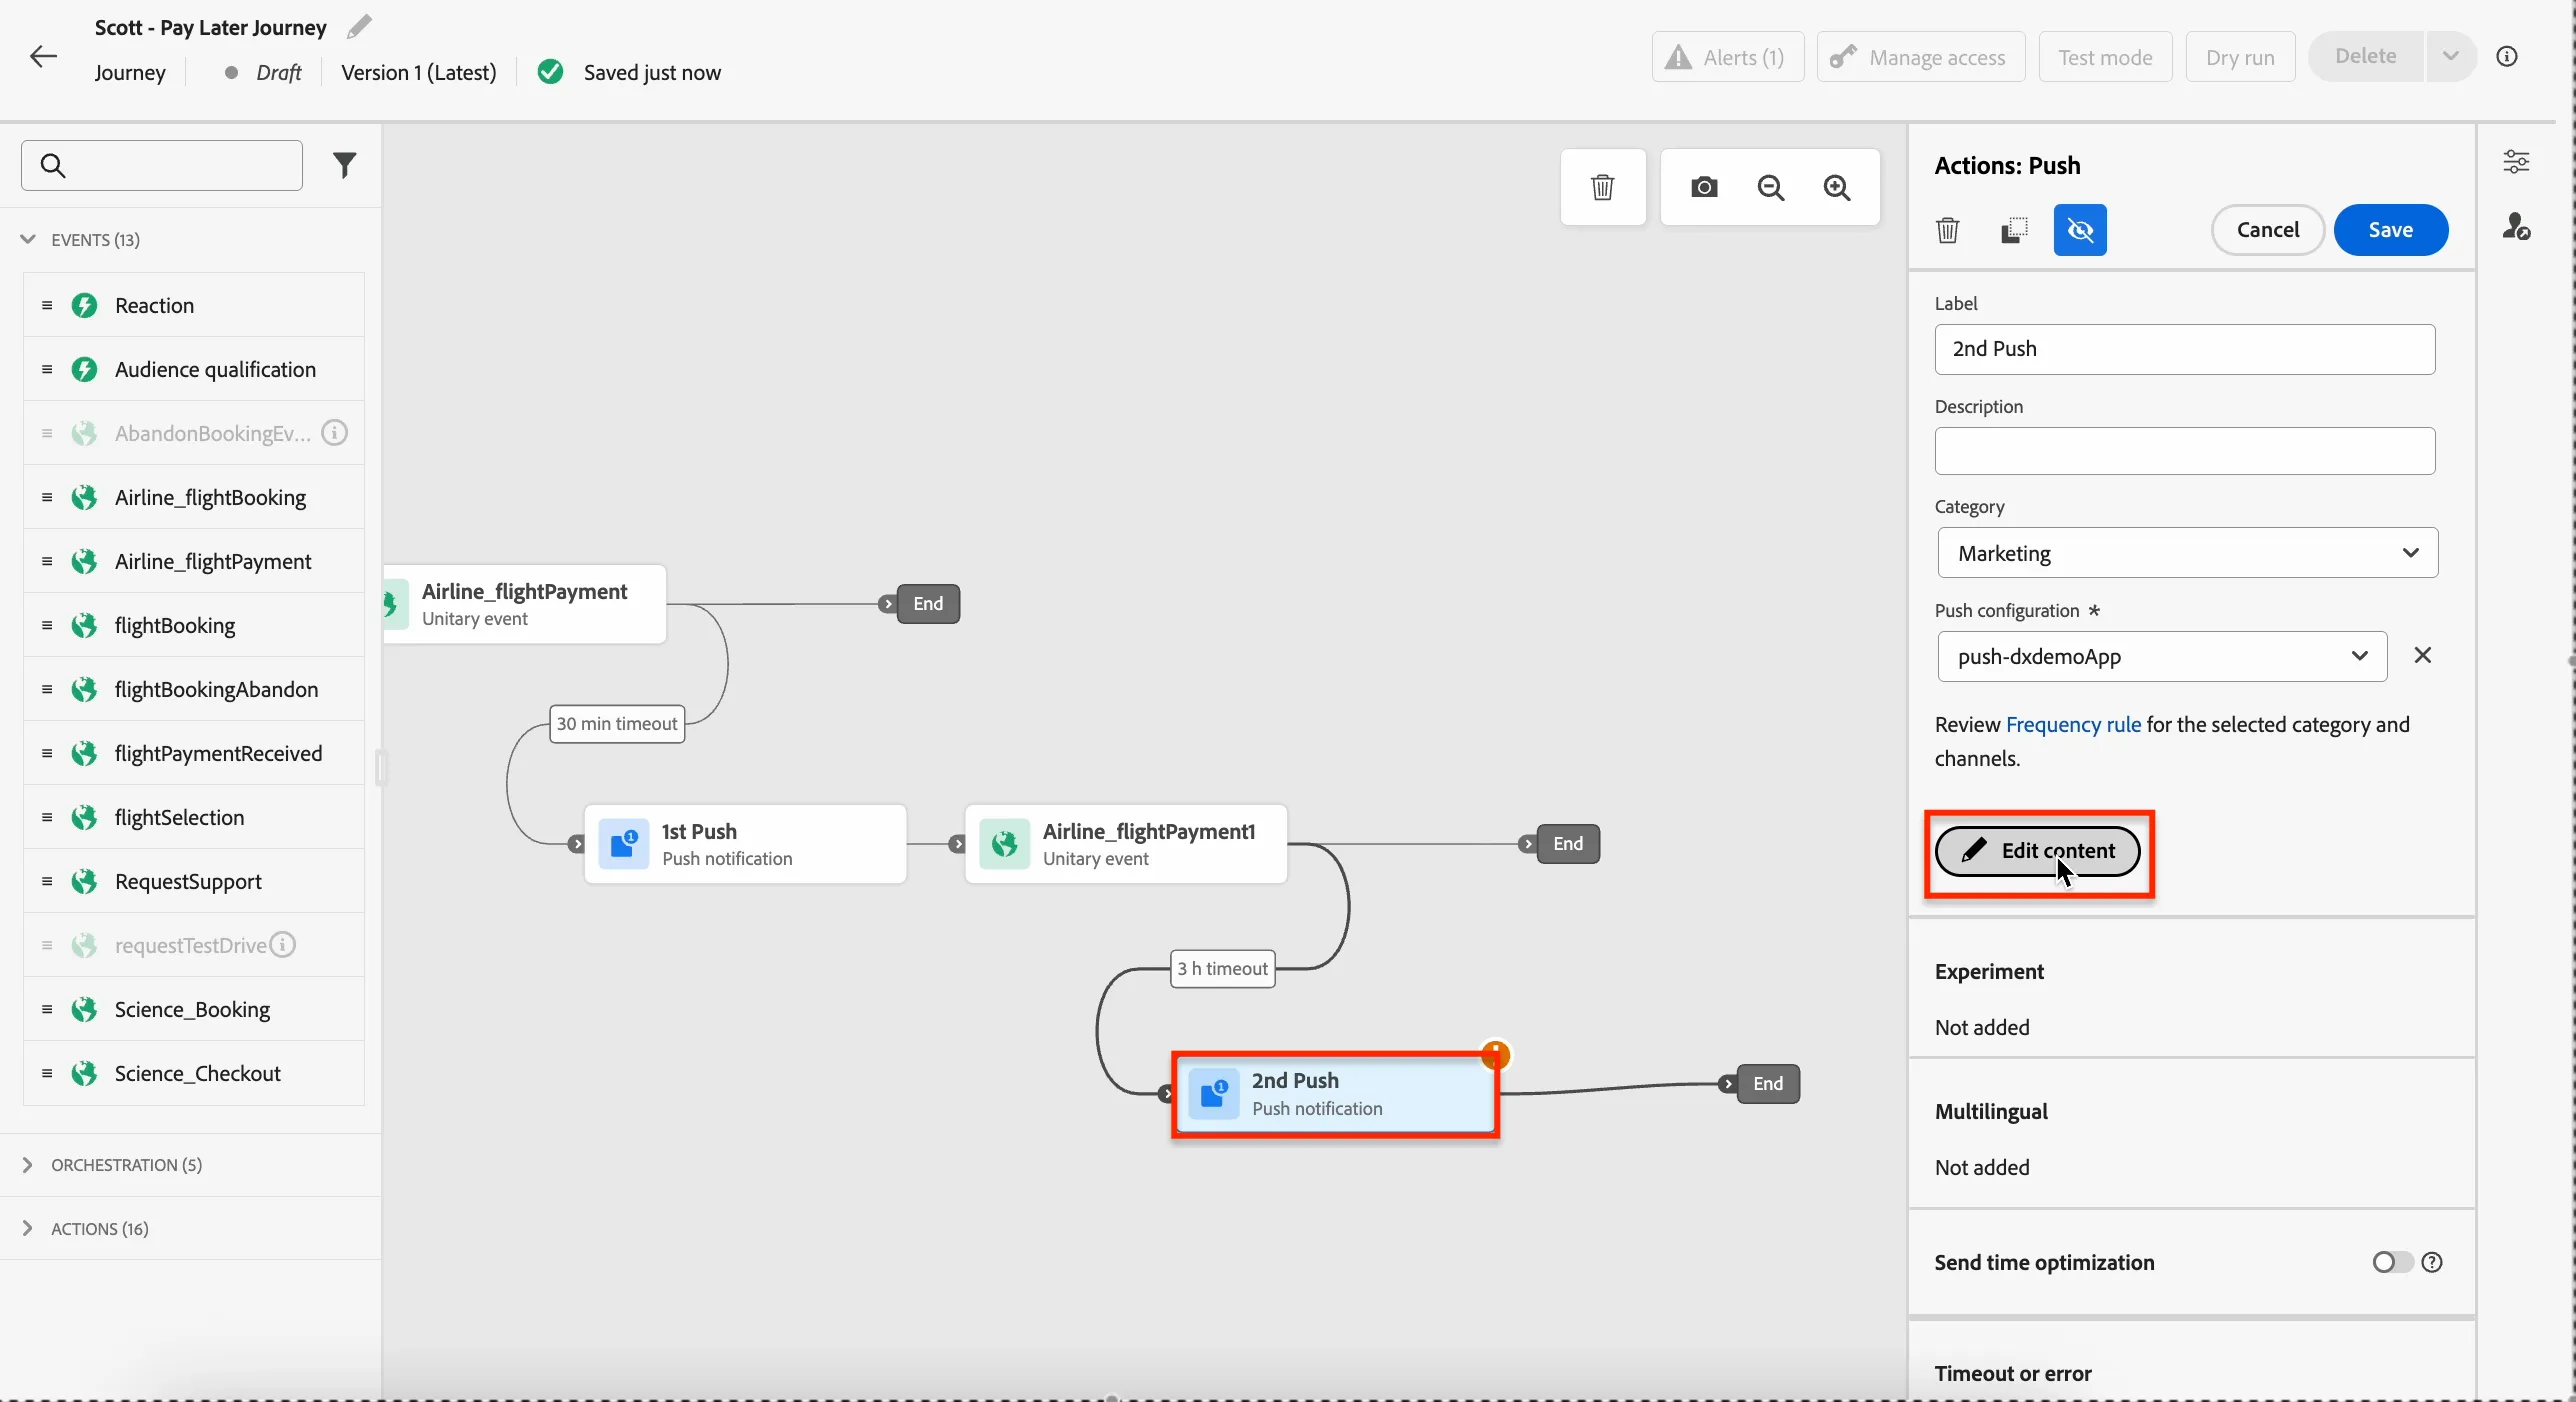
Task: Expand the ORCHESTRATION section
Action: click(x=28, y=1165)
